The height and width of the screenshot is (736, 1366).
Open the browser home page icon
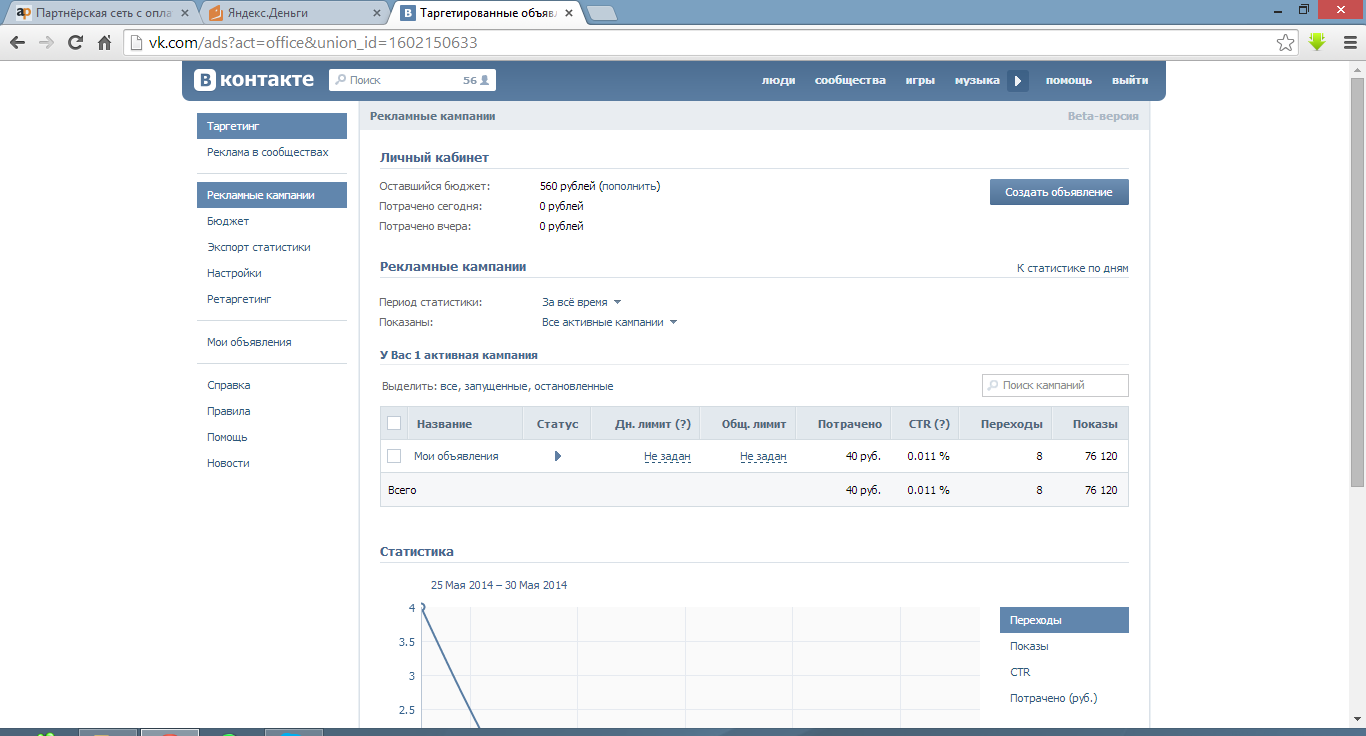(104, 43)
